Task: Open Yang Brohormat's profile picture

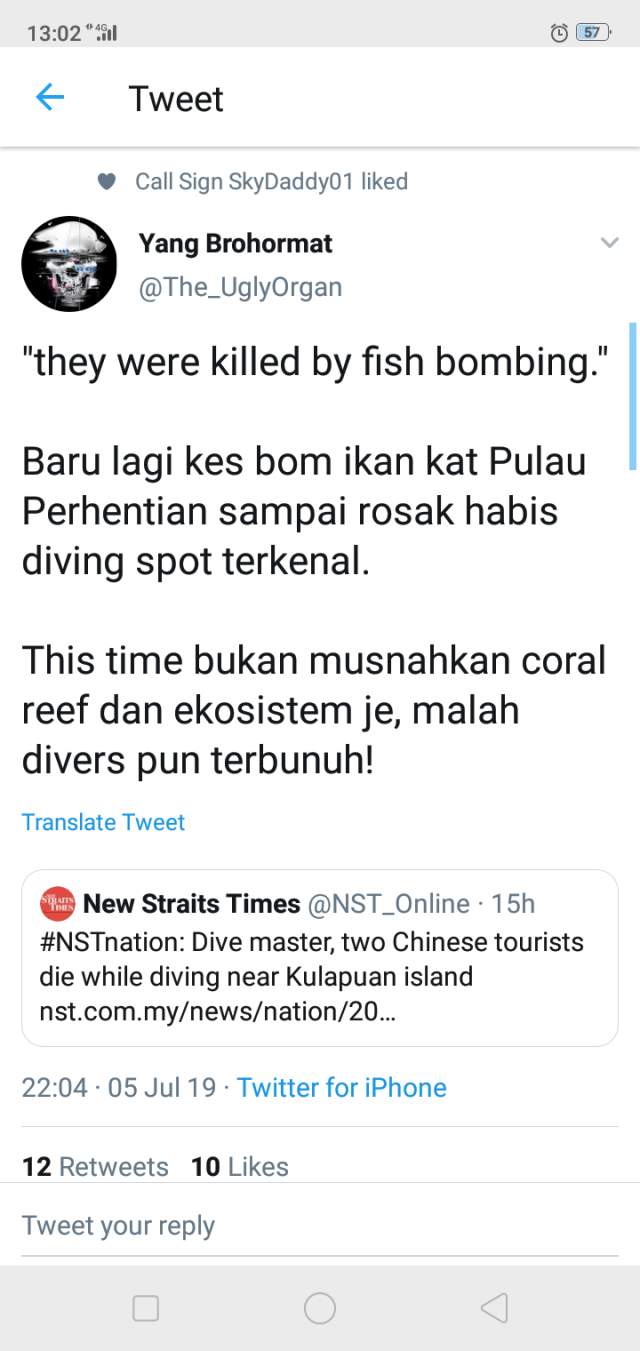Action: tap(69, 265)
